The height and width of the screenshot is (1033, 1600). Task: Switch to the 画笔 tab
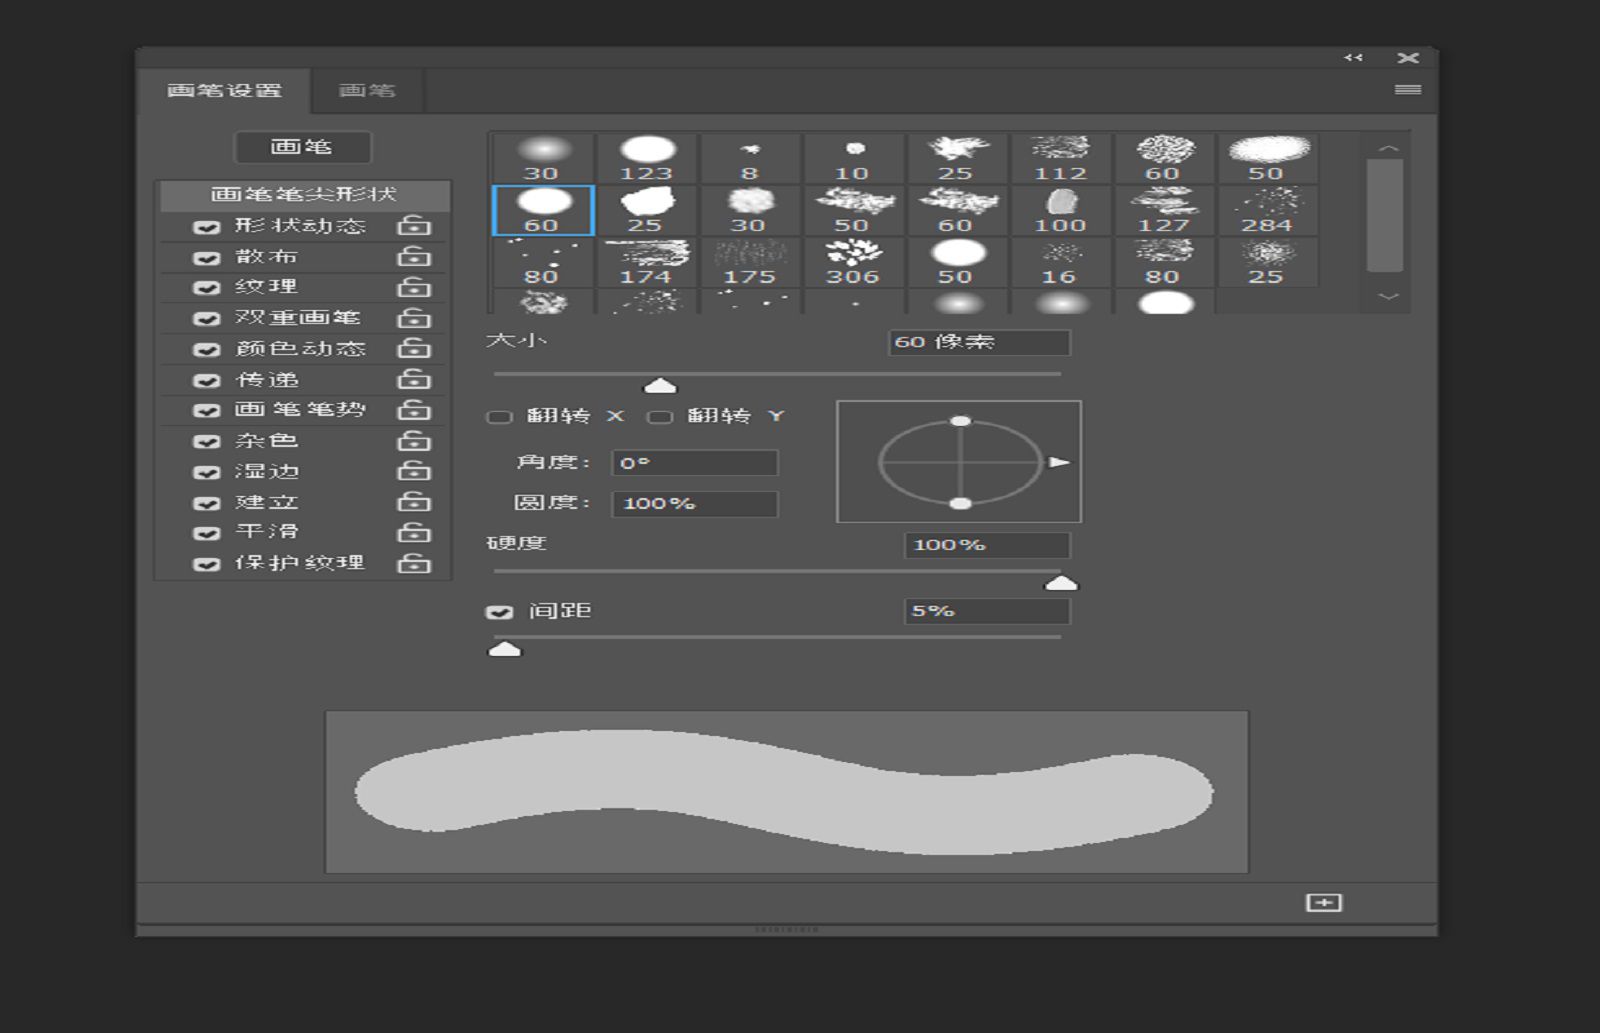[367, 91]
